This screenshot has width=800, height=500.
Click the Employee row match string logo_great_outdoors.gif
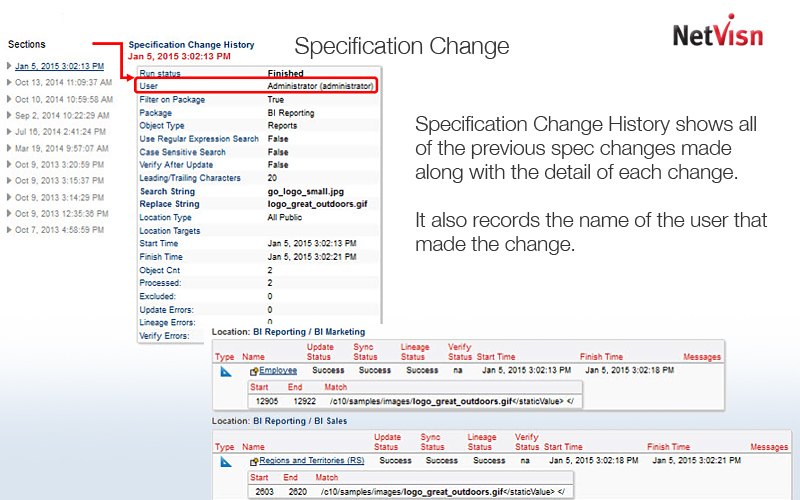click(462, 401)
